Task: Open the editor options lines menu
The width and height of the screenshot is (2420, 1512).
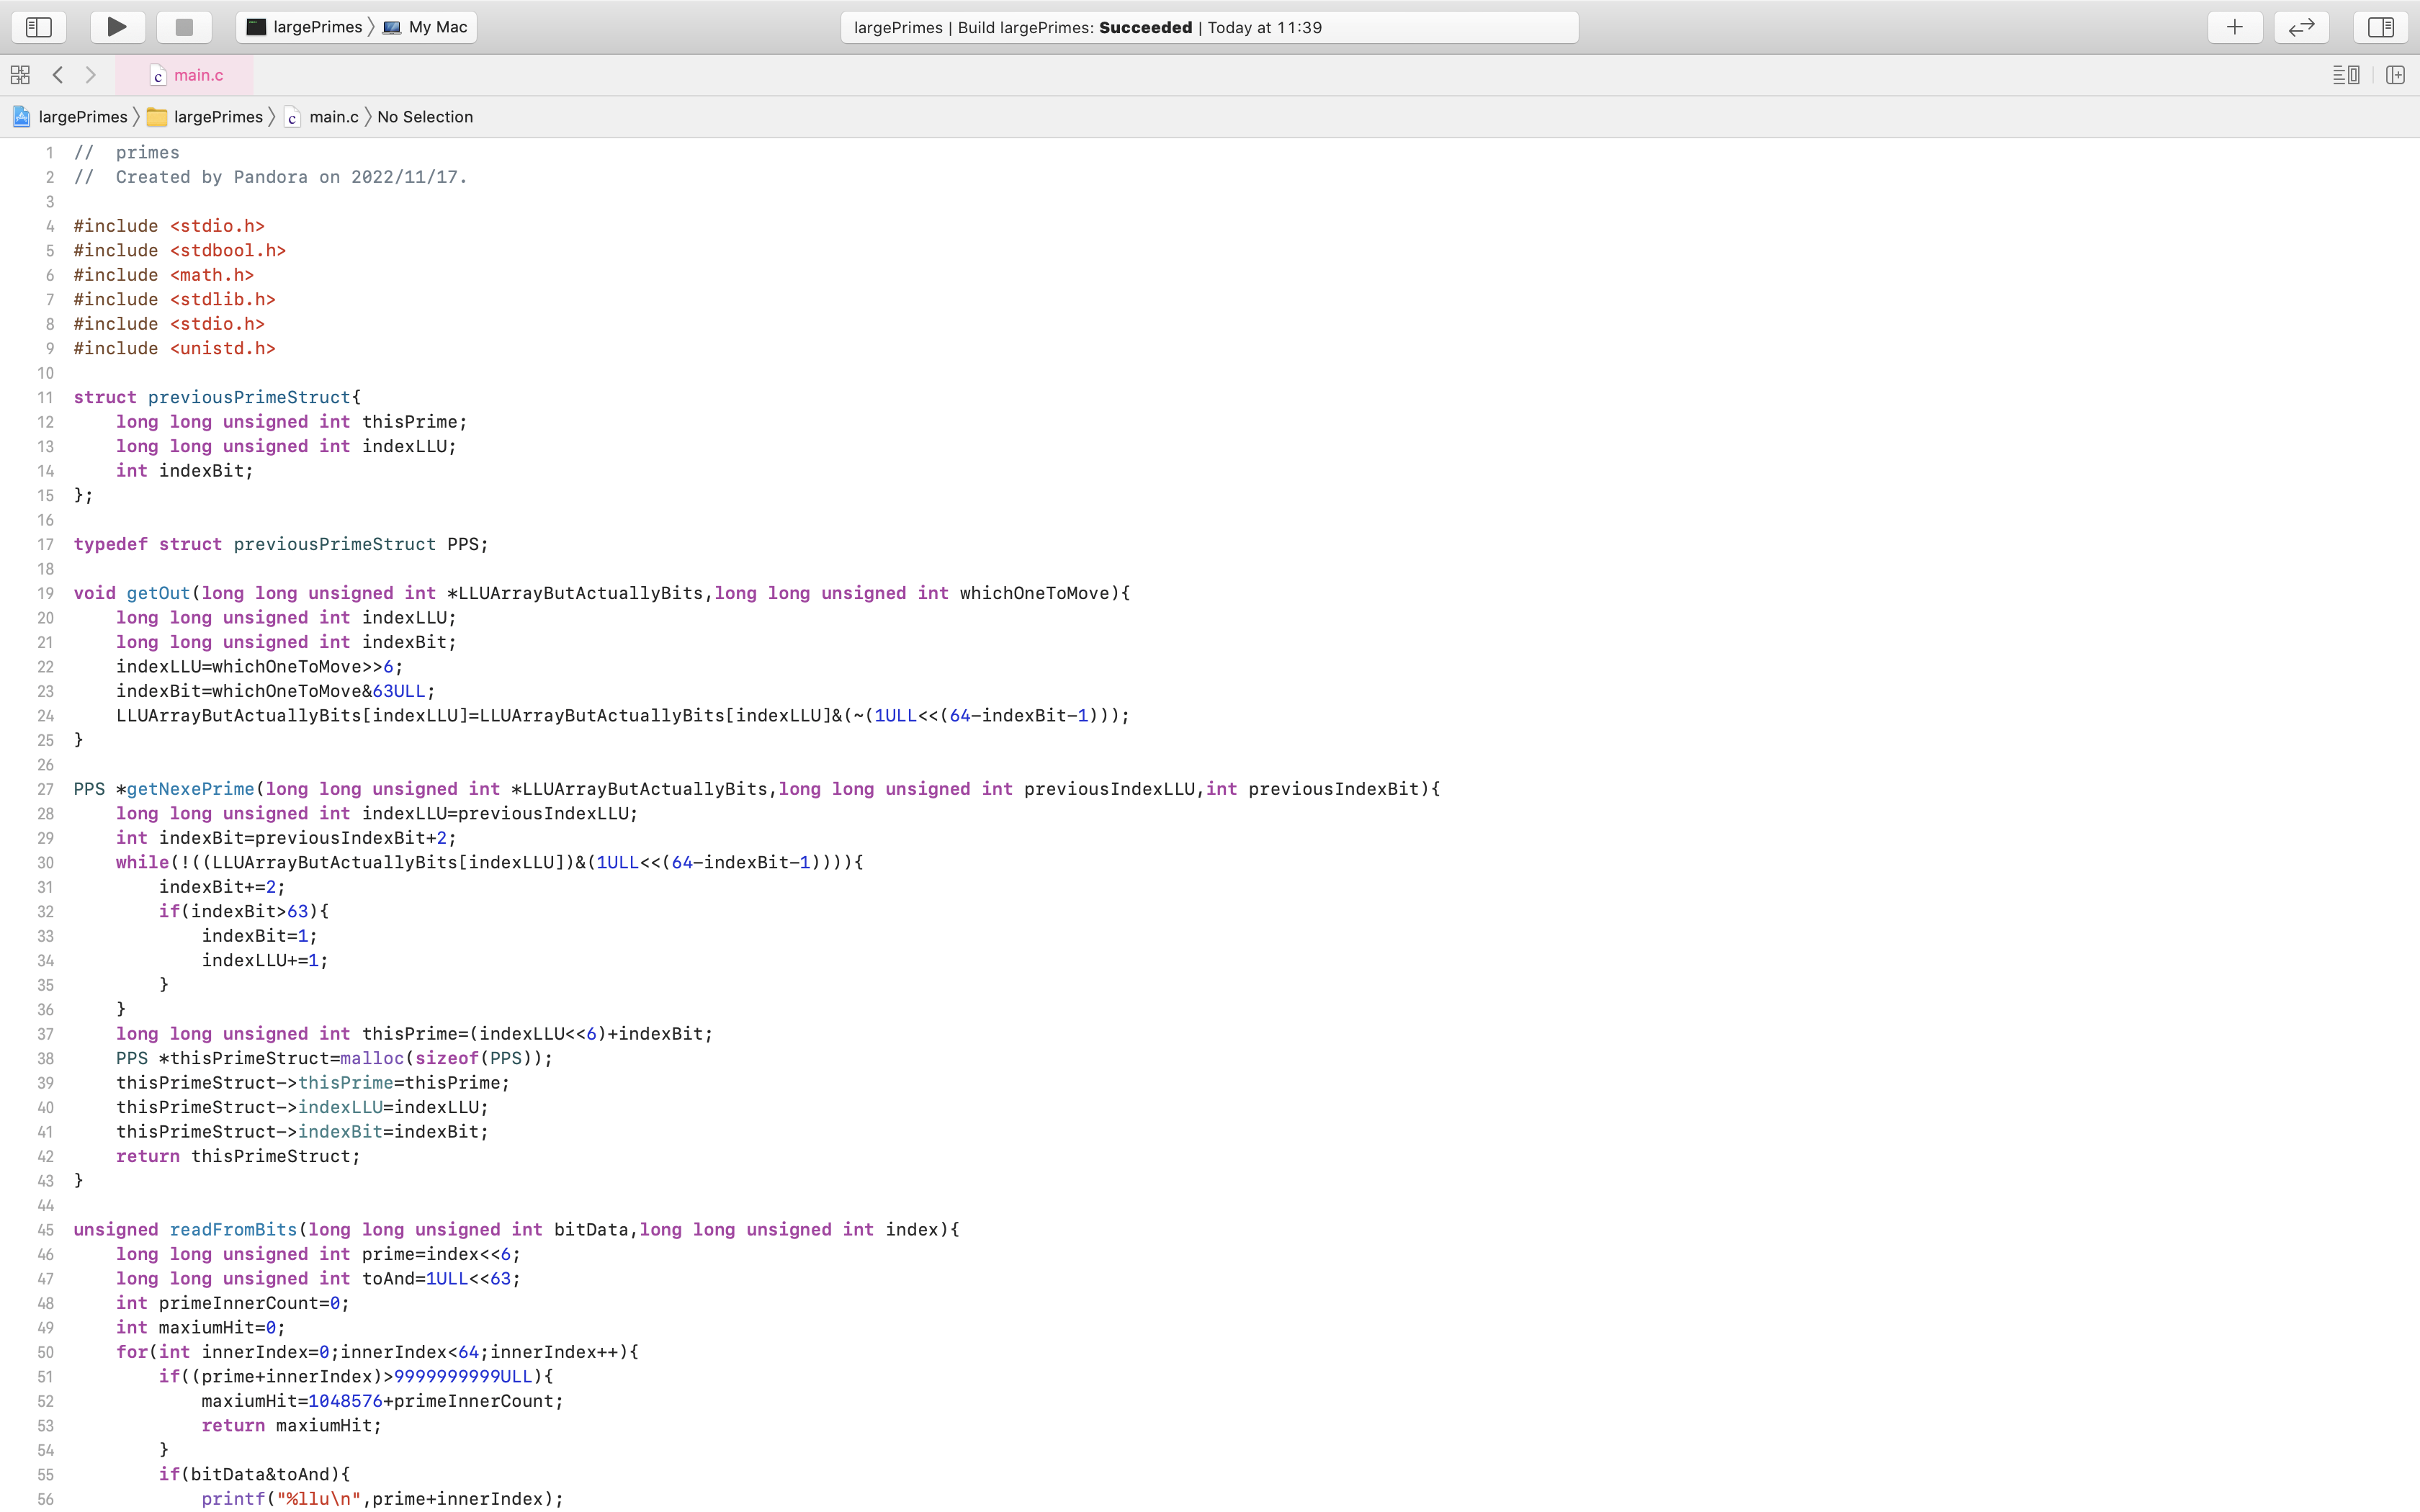Action: click(x=2345, y=75)
